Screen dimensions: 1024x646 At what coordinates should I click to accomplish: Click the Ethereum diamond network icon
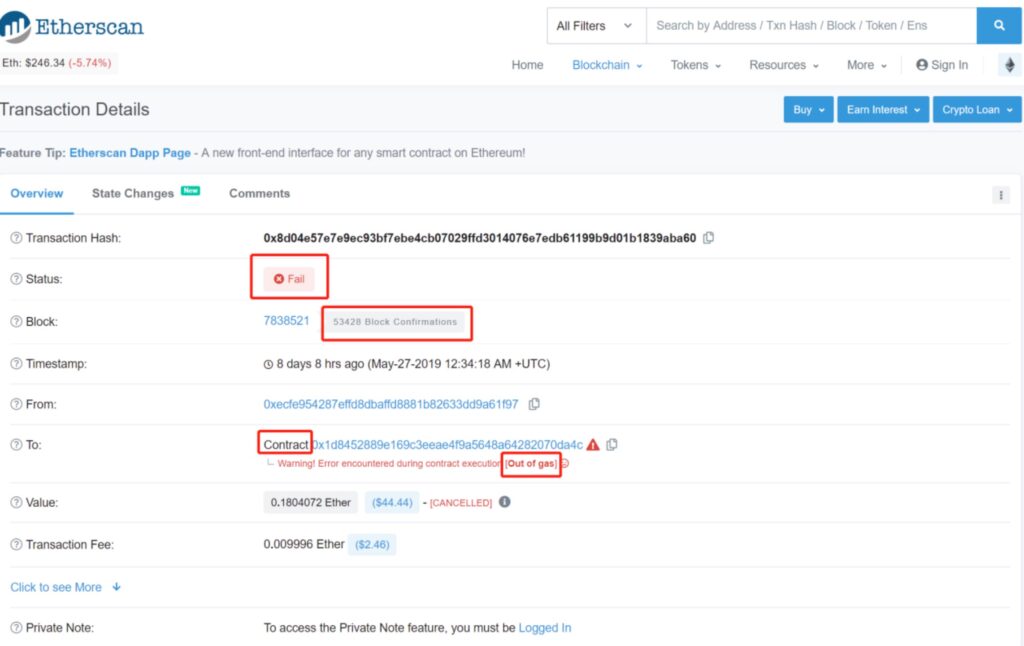coord(1010,65)
